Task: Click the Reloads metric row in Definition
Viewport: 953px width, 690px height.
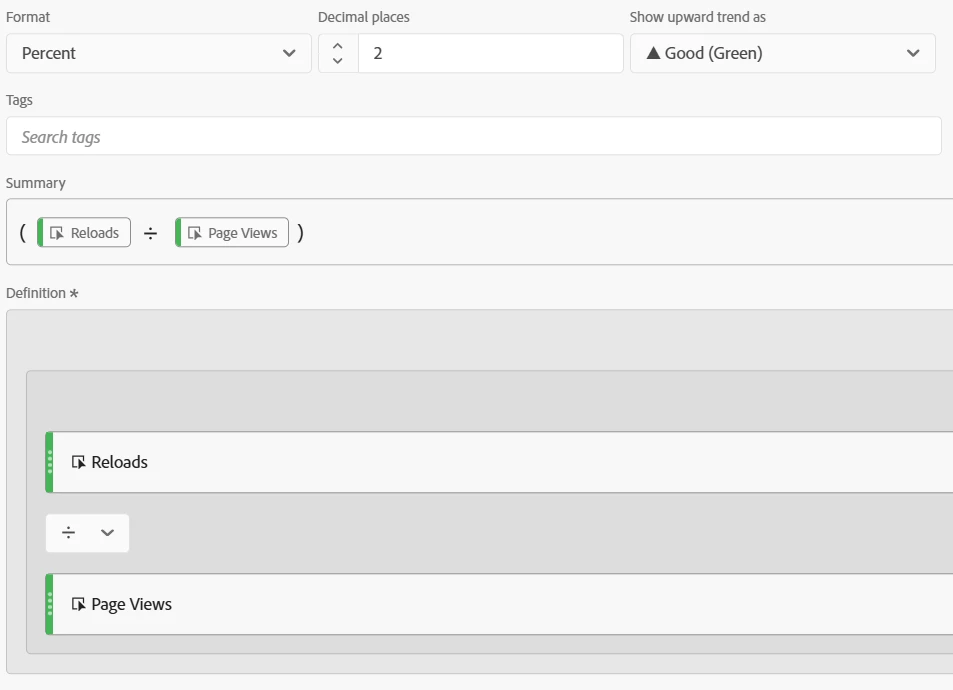Action: [x=499, y=462]
